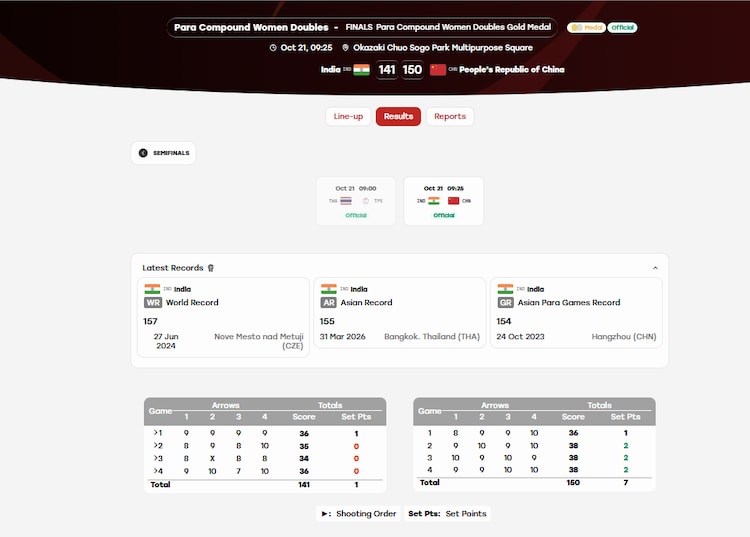
Task: Click China's score 150 in header
Action: (x=412, y=70)
